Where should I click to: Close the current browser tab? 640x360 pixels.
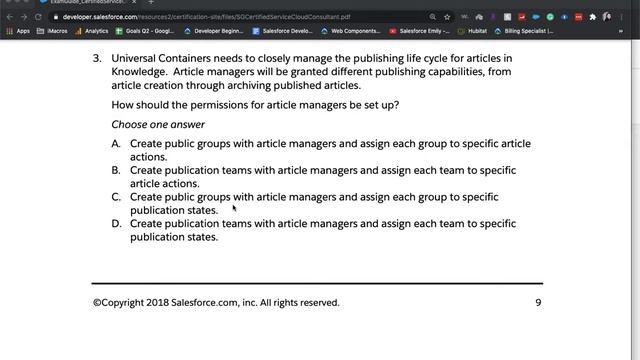pos(134,2)
